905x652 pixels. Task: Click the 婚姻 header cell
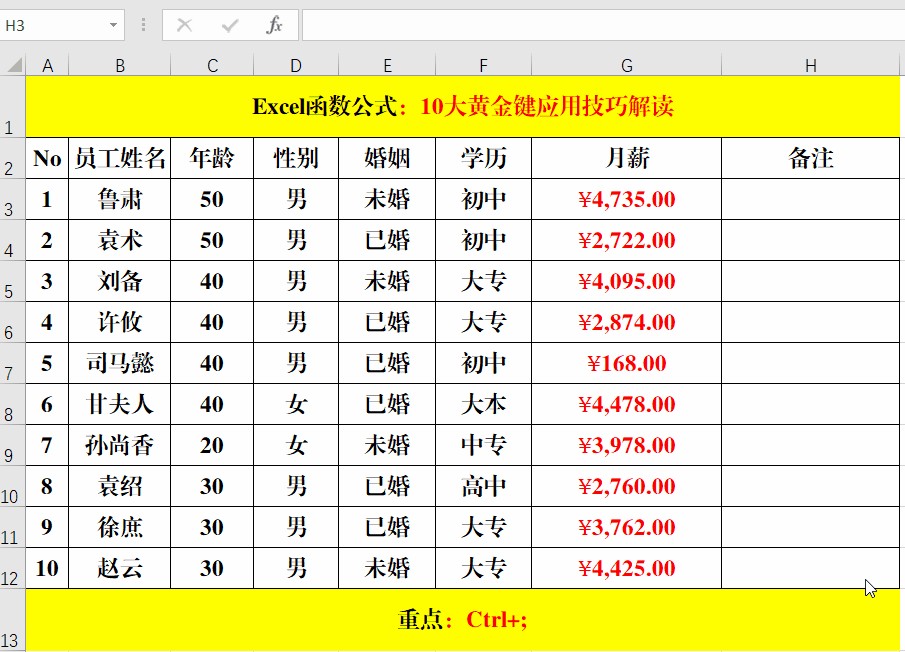(x=387, y=158)
